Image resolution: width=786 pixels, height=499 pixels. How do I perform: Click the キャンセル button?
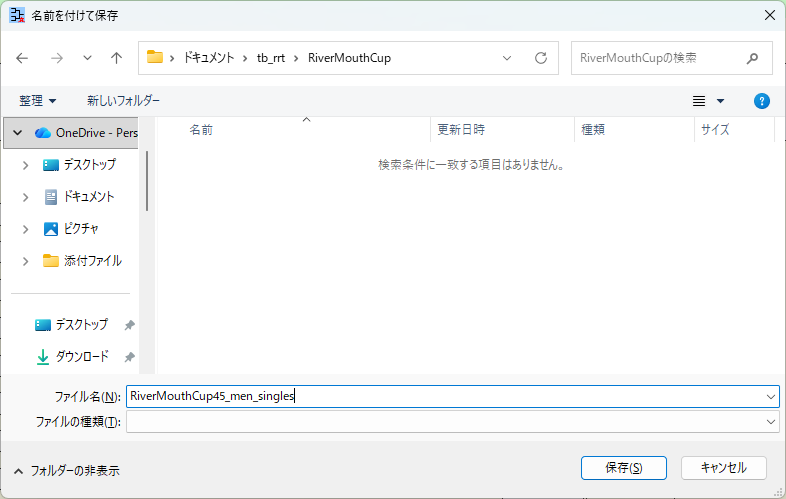pos(723,468)
